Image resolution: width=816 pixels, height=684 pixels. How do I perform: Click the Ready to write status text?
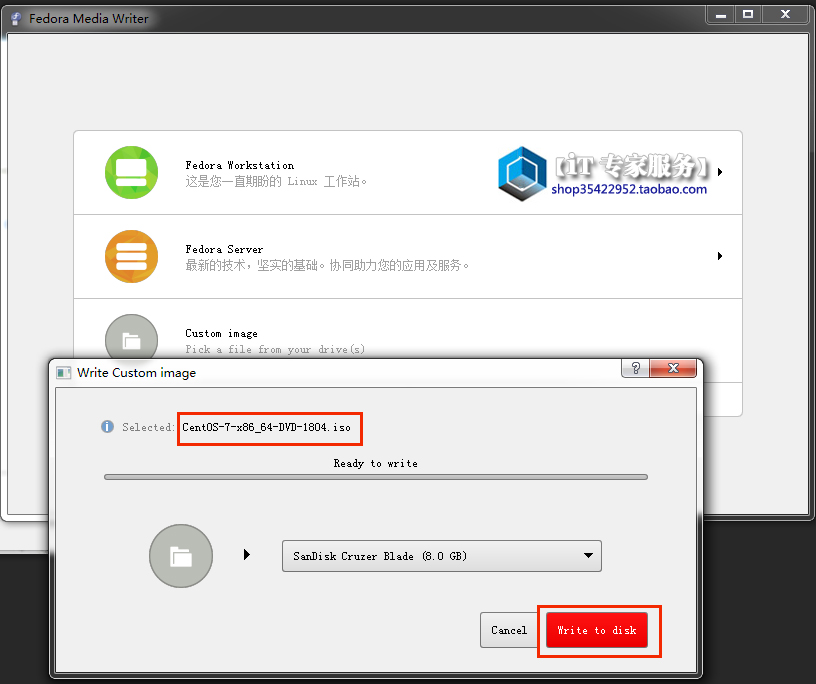coord(376,463)
